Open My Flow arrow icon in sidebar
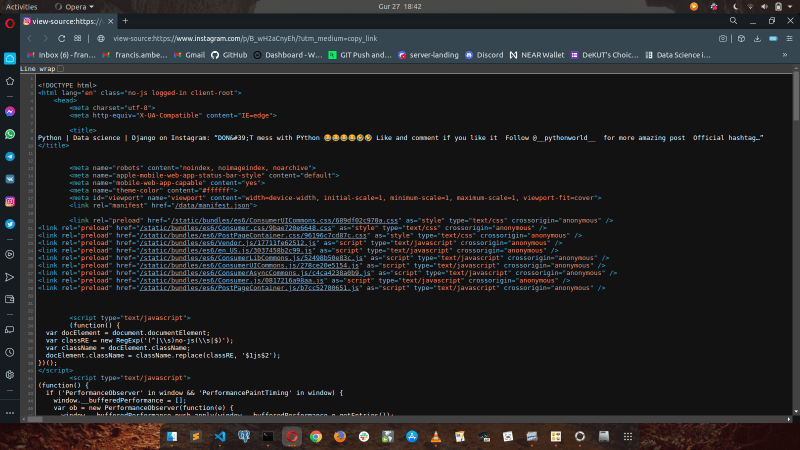The image size is (800, 450). tap(10, 277)
